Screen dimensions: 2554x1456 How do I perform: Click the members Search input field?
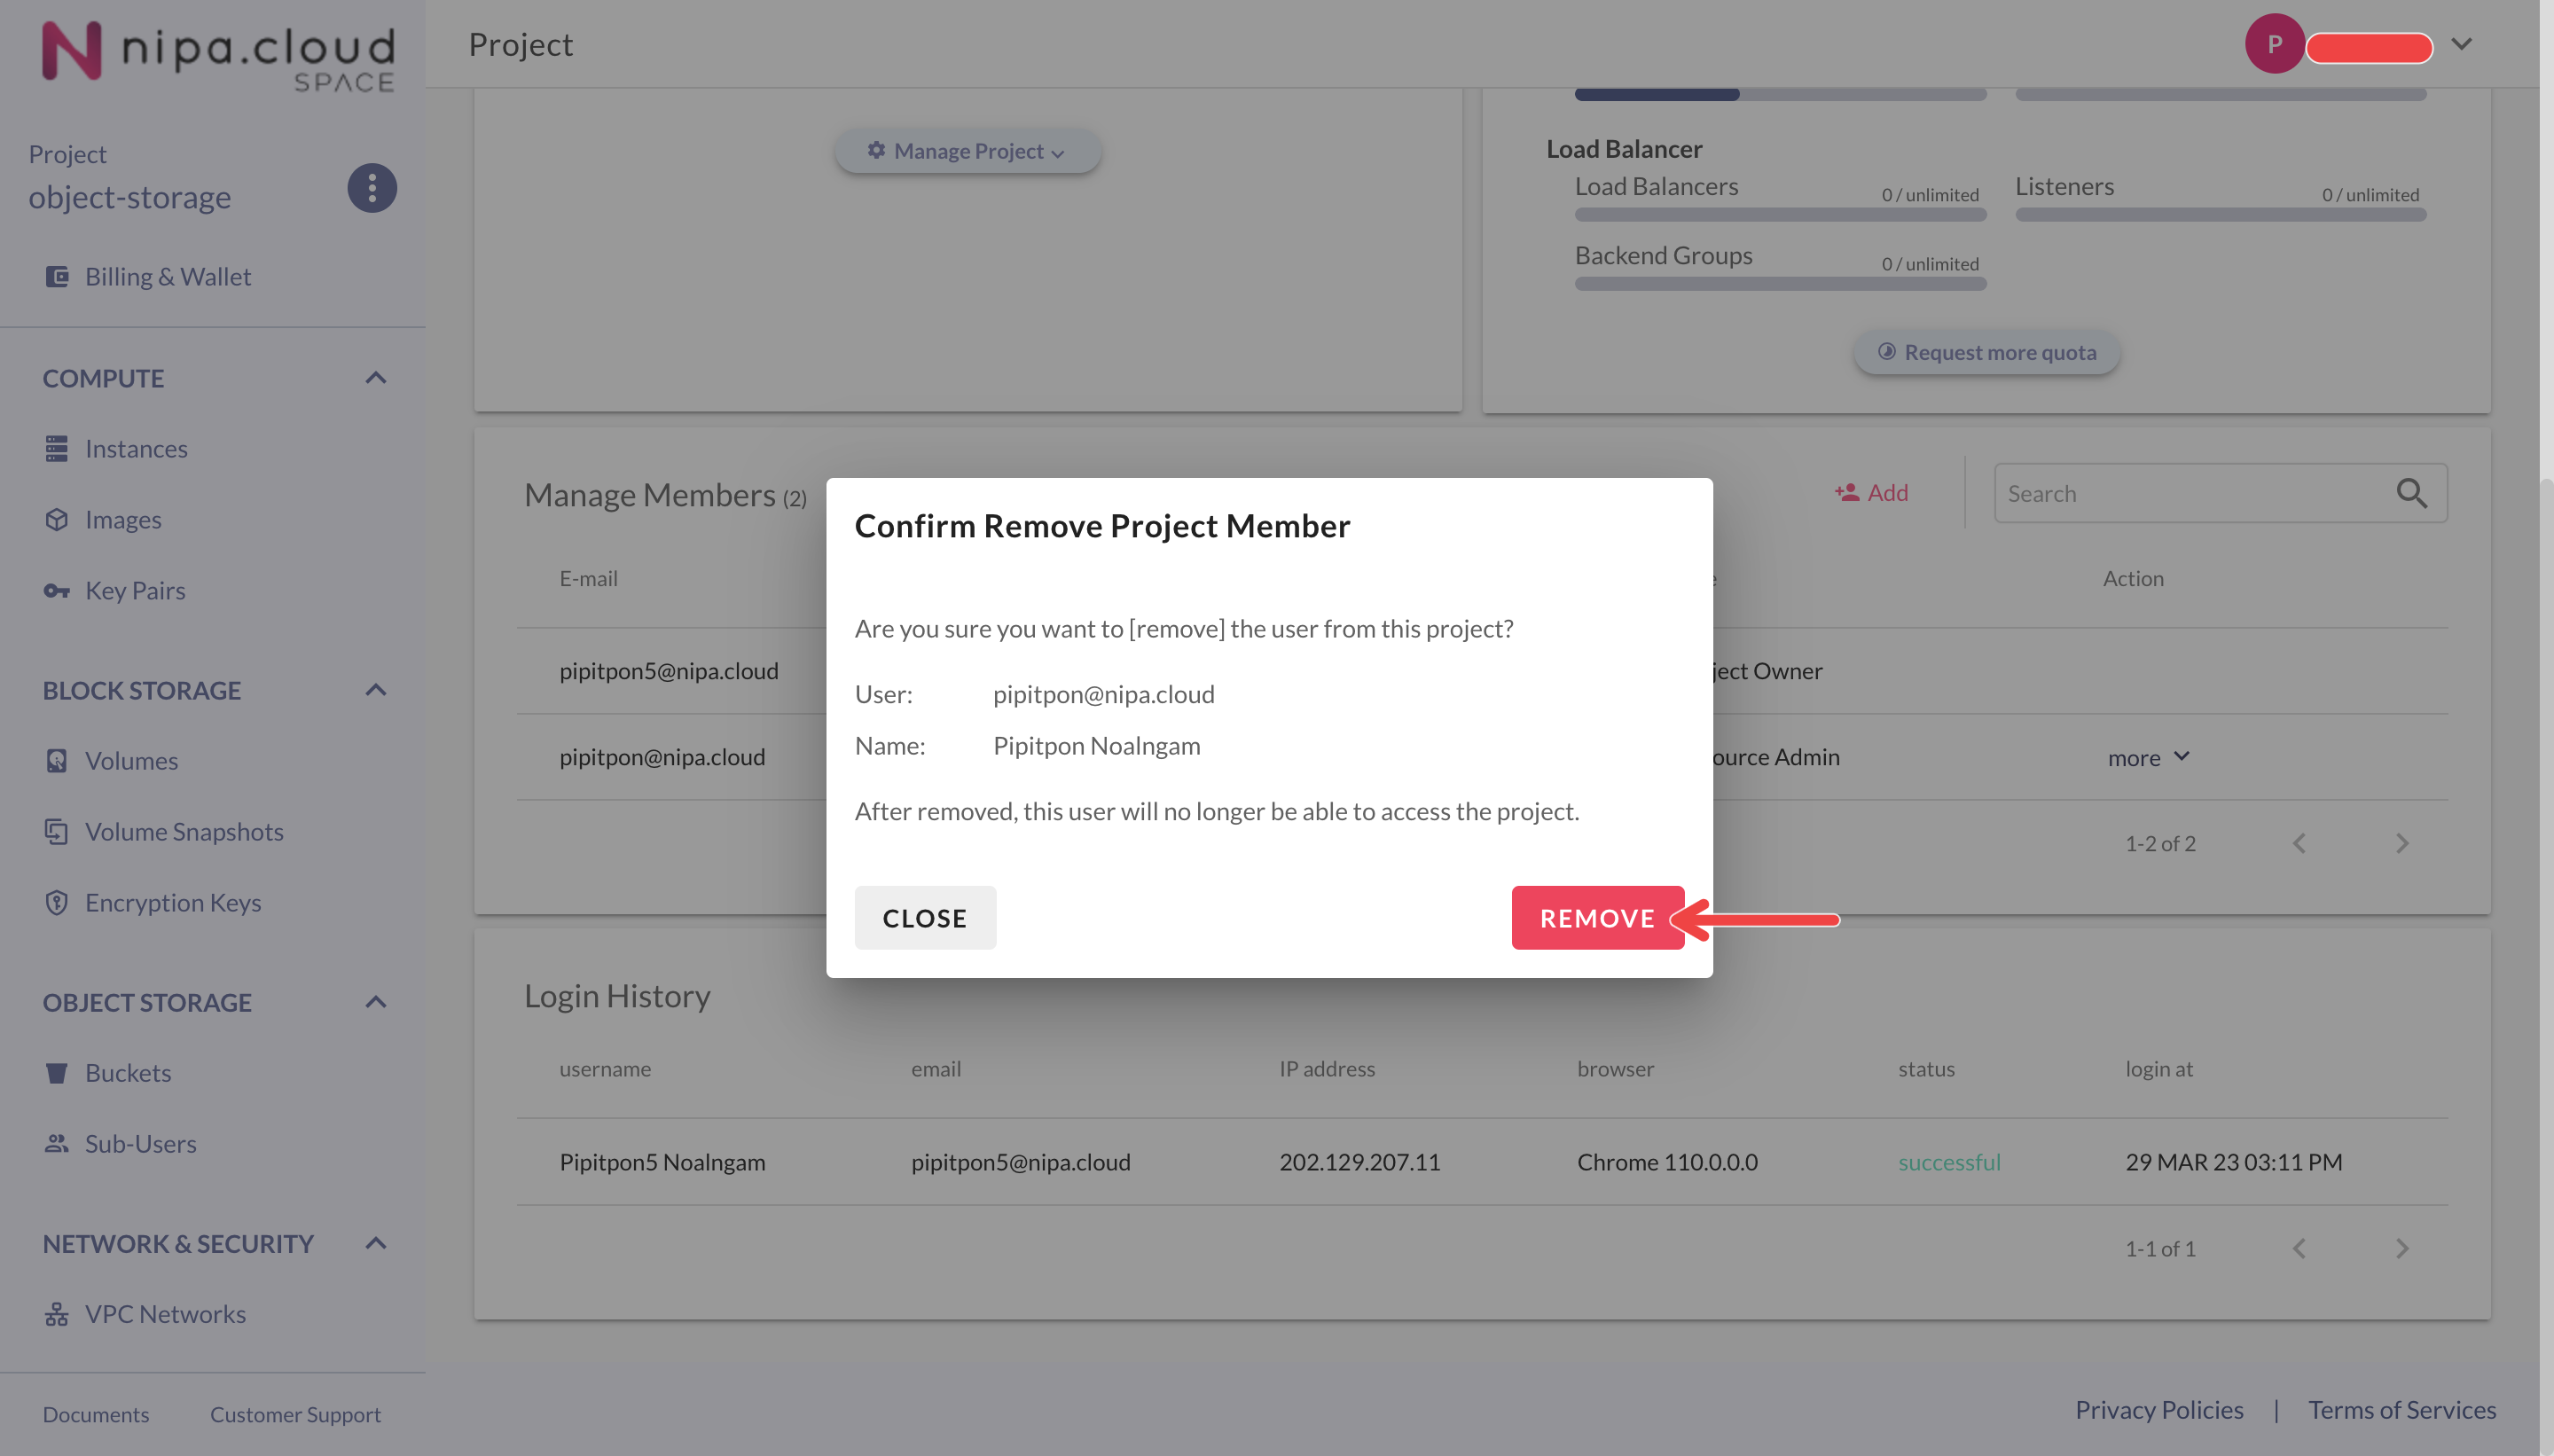pos(2190,493)
